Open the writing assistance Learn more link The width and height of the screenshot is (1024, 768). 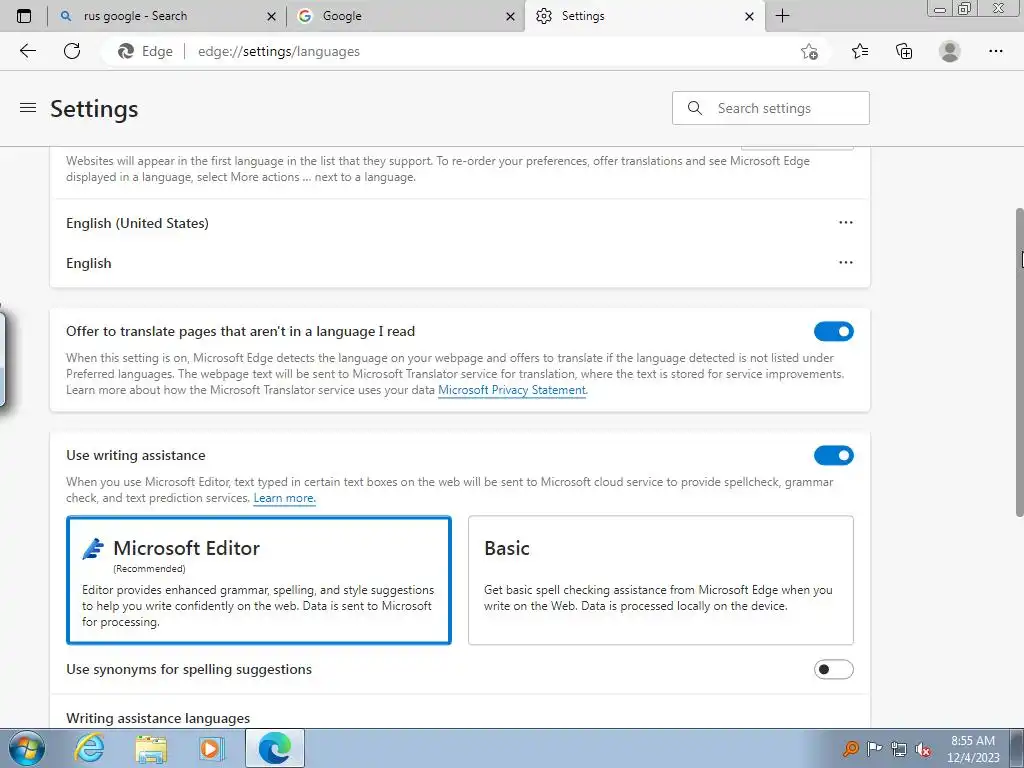click(284, 498)
